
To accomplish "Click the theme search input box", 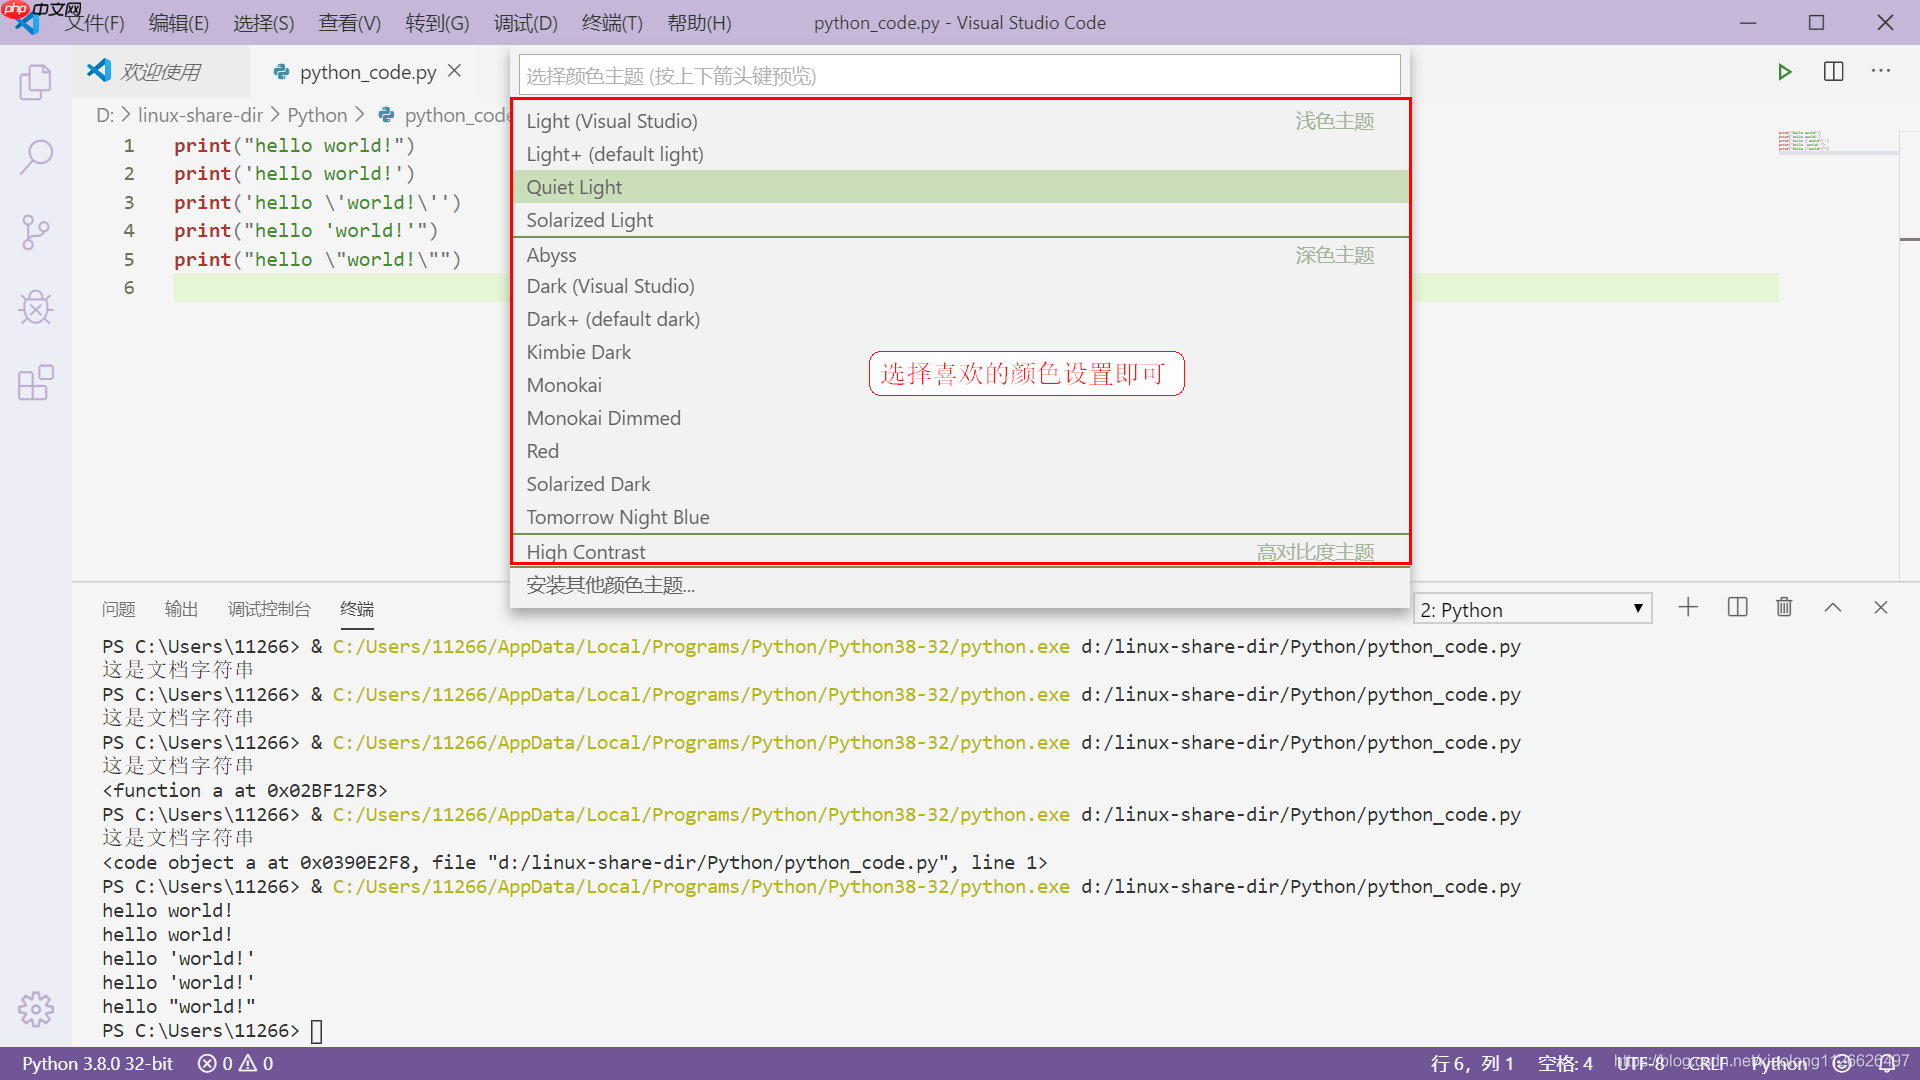I will pyautogui.click(x=958, y=75).
